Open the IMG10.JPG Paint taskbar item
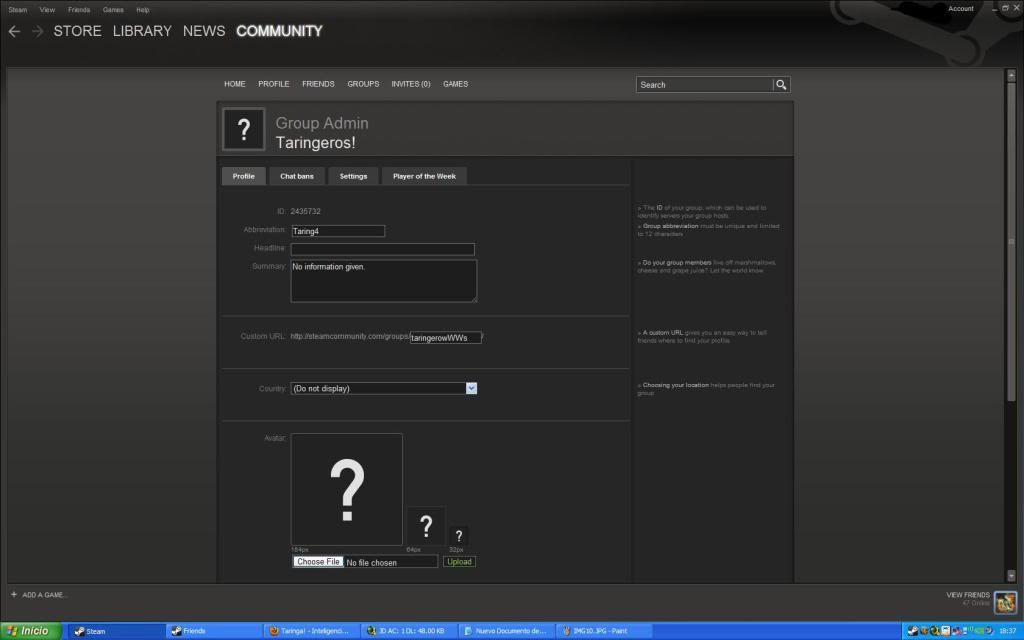1024x640 pixels. [x=605, y=631]
